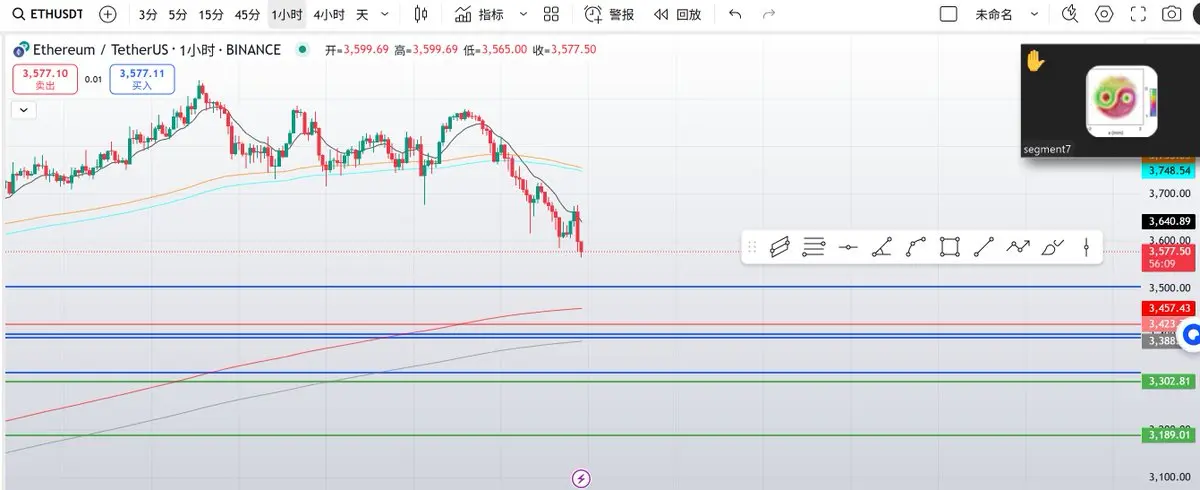Click the purple lightning bolt icon
The width and height of the screenshot is (1200, 490).
point(582,477)
